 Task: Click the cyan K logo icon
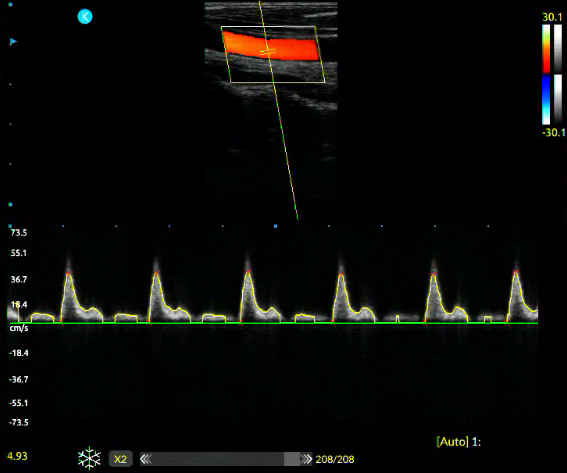point(85,17)
